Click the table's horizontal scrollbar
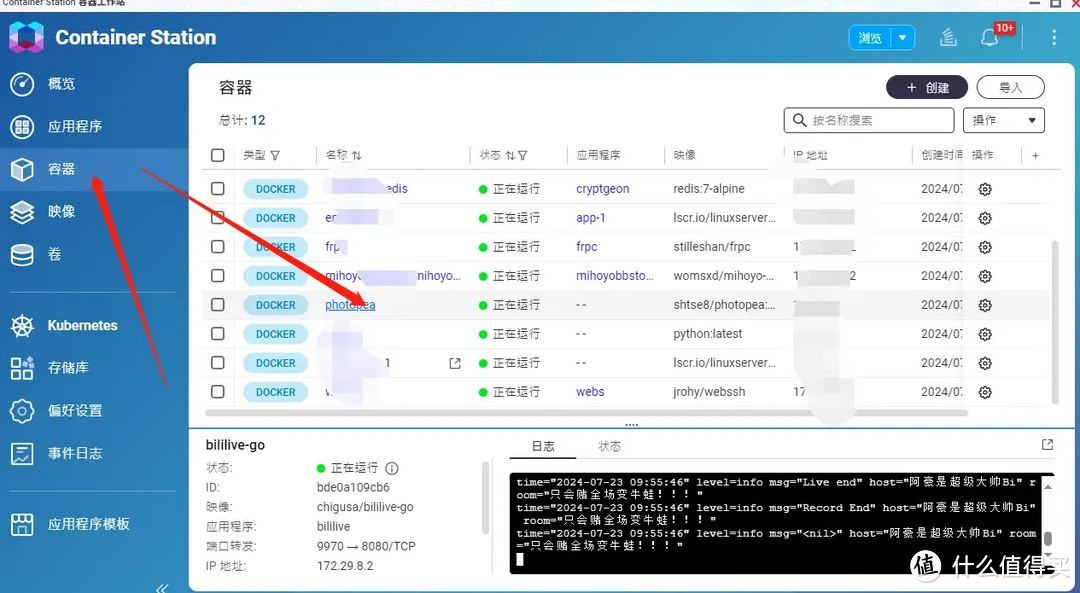This screenshot has height=593, width=1080. click(x=586, y=413)
